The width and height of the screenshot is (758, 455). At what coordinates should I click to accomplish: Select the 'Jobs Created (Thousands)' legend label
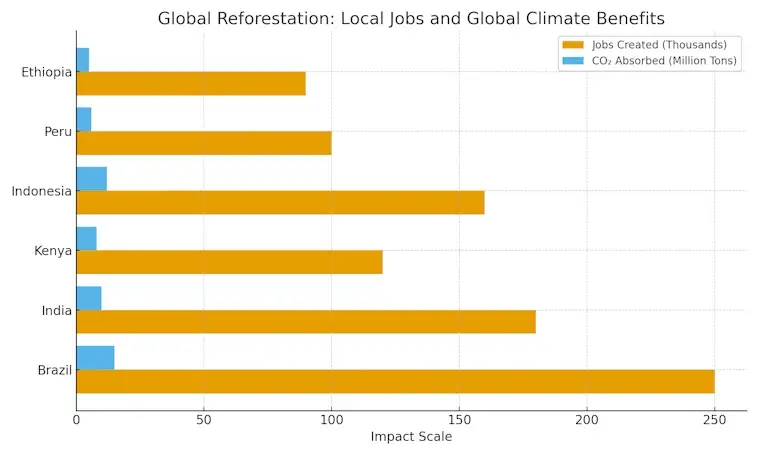659,45
